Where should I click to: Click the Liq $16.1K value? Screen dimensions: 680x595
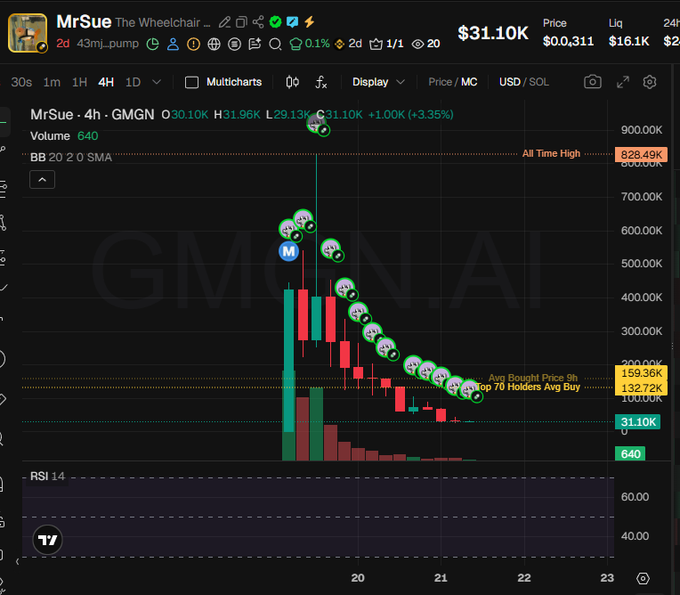[x=629, y=41]
